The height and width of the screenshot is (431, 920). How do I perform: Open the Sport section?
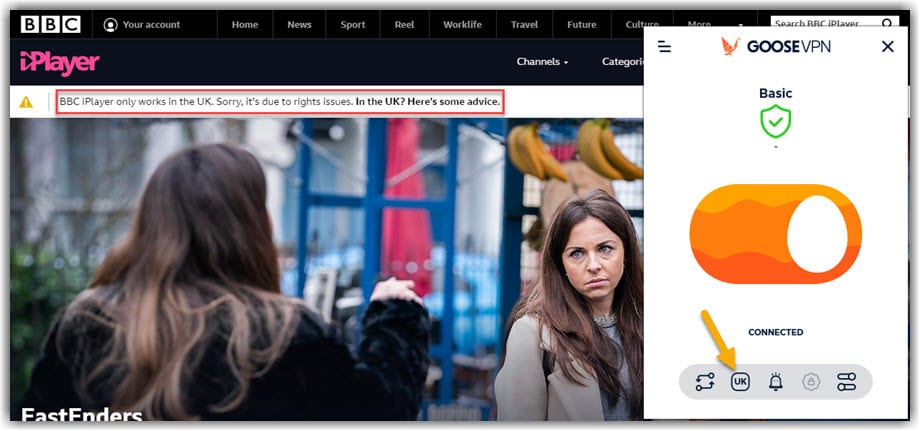point(353,25)
